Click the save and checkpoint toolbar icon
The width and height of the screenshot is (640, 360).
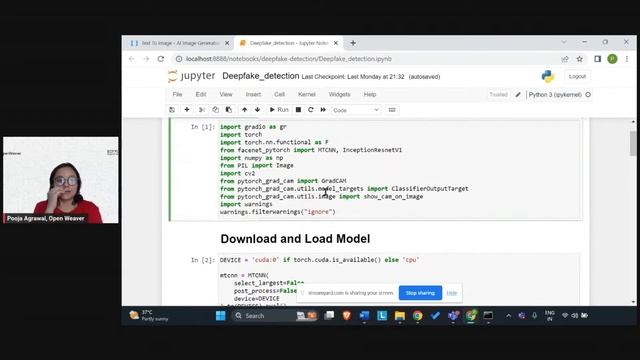[x=172, y=110]
